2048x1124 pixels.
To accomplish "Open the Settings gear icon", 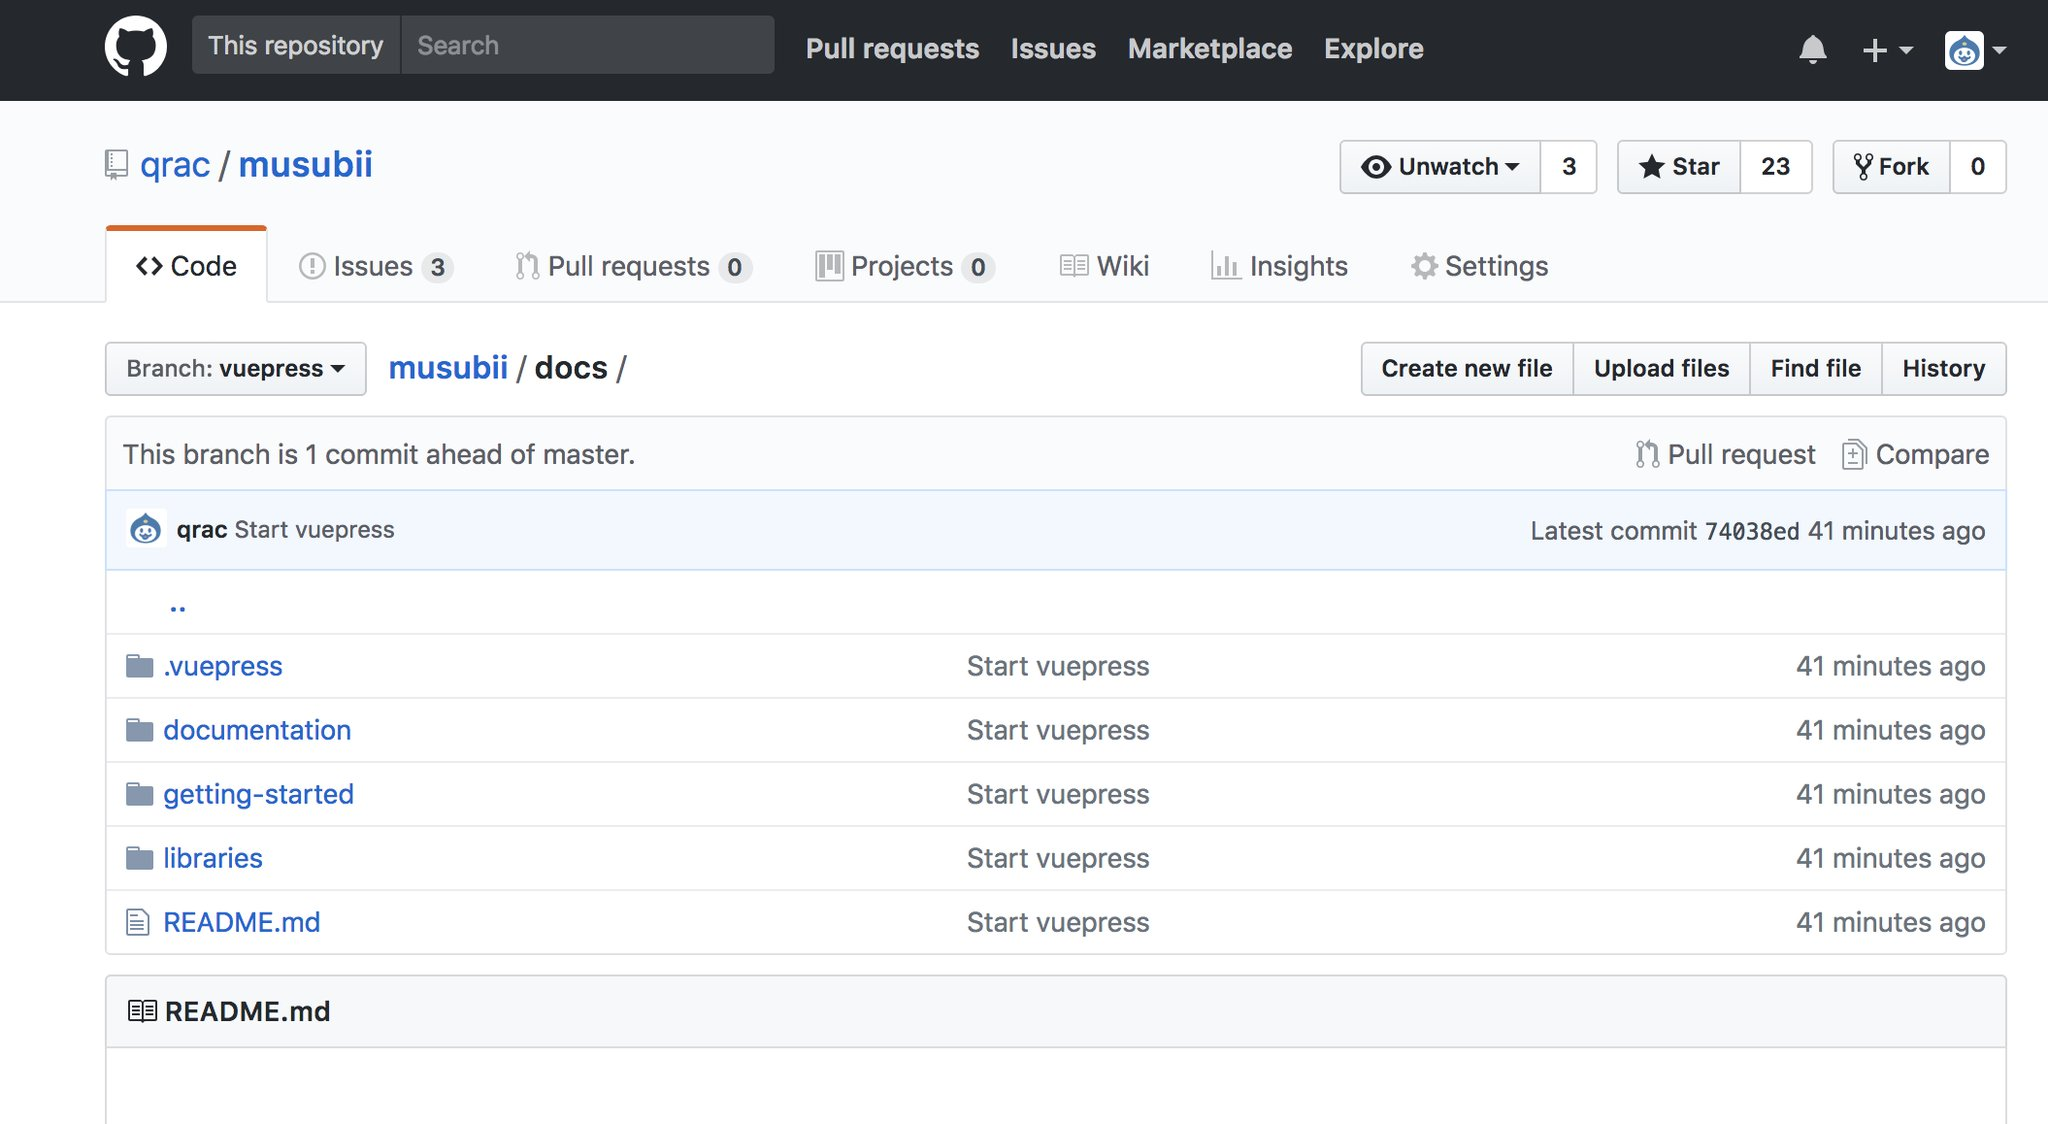I will click(x=1424, y=266).
